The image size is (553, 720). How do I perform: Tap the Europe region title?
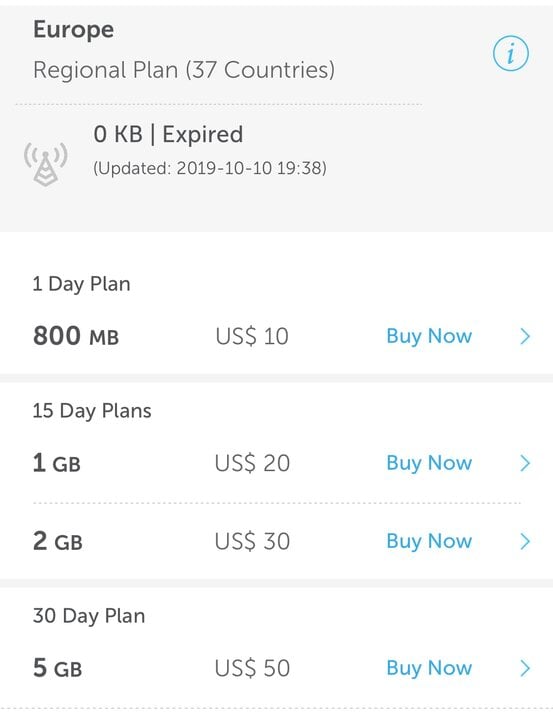point(73,31)
